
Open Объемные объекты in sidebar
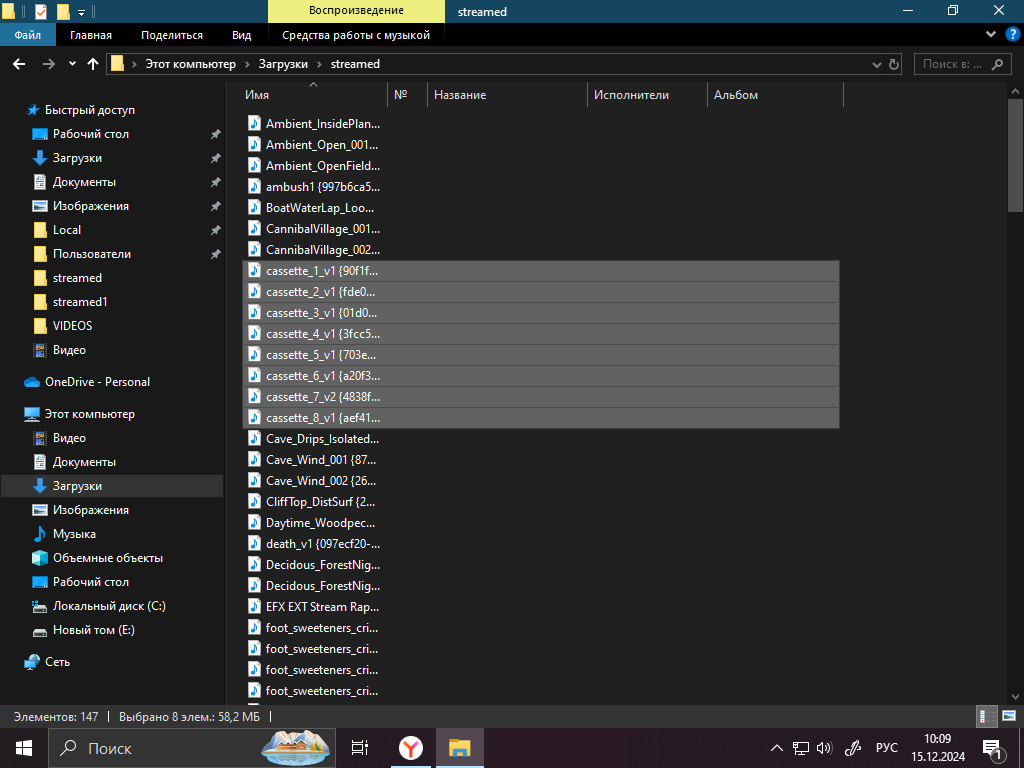click(x=108, y=558)
